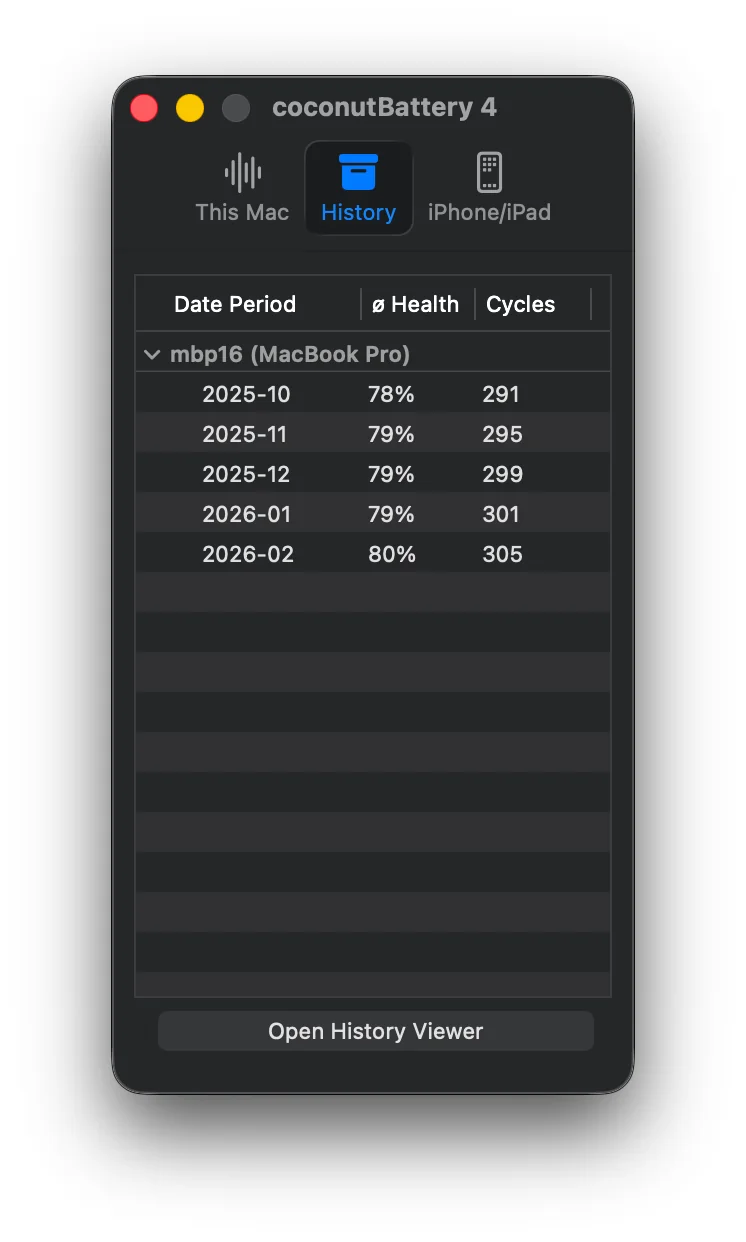
Task: Click the This Mac tab label
Action: [x=242, y=212]
